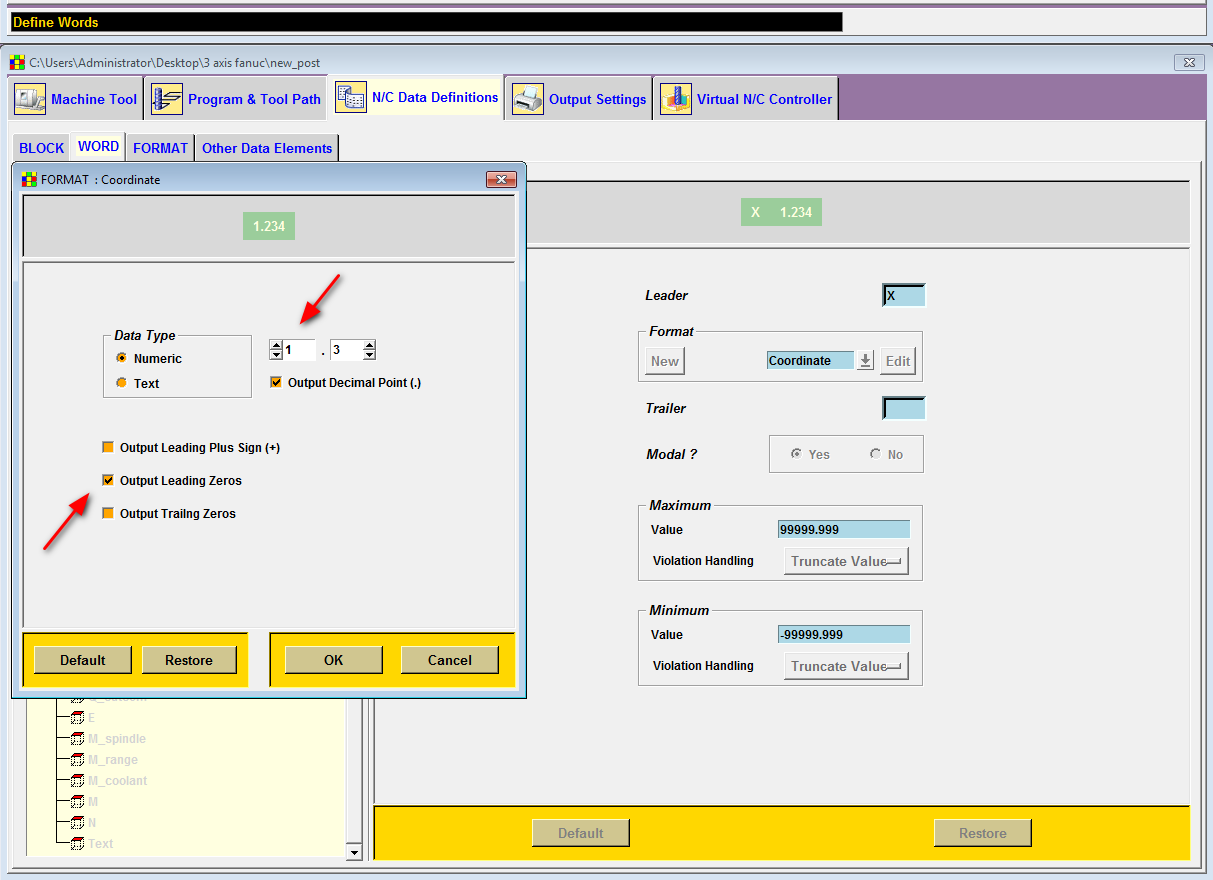Click Cancel in FORMAT dialog
1213x880 pixels.
click(450, 660)
